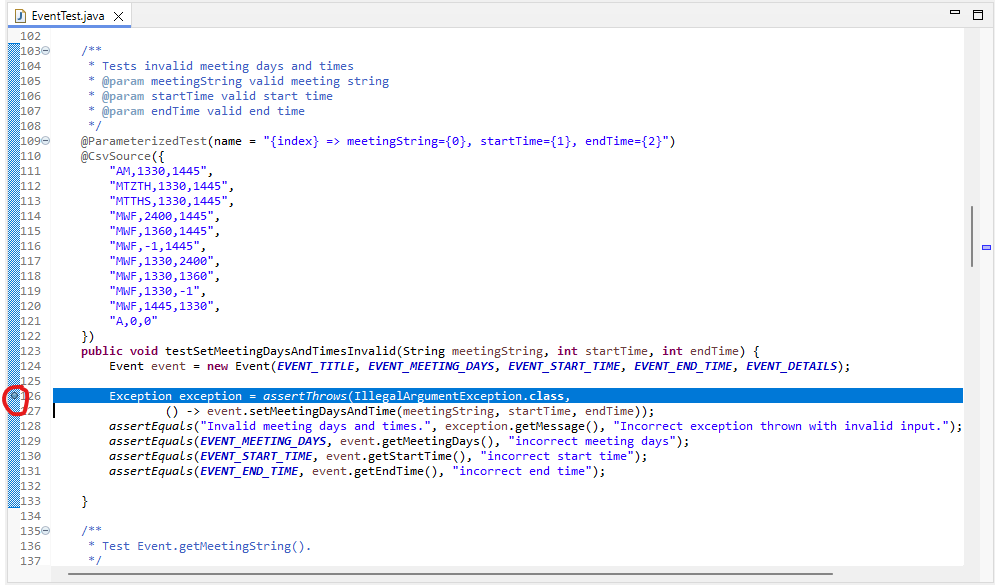
Task: Add a breakpoint in the gutter at line 114
Action: 16,215
